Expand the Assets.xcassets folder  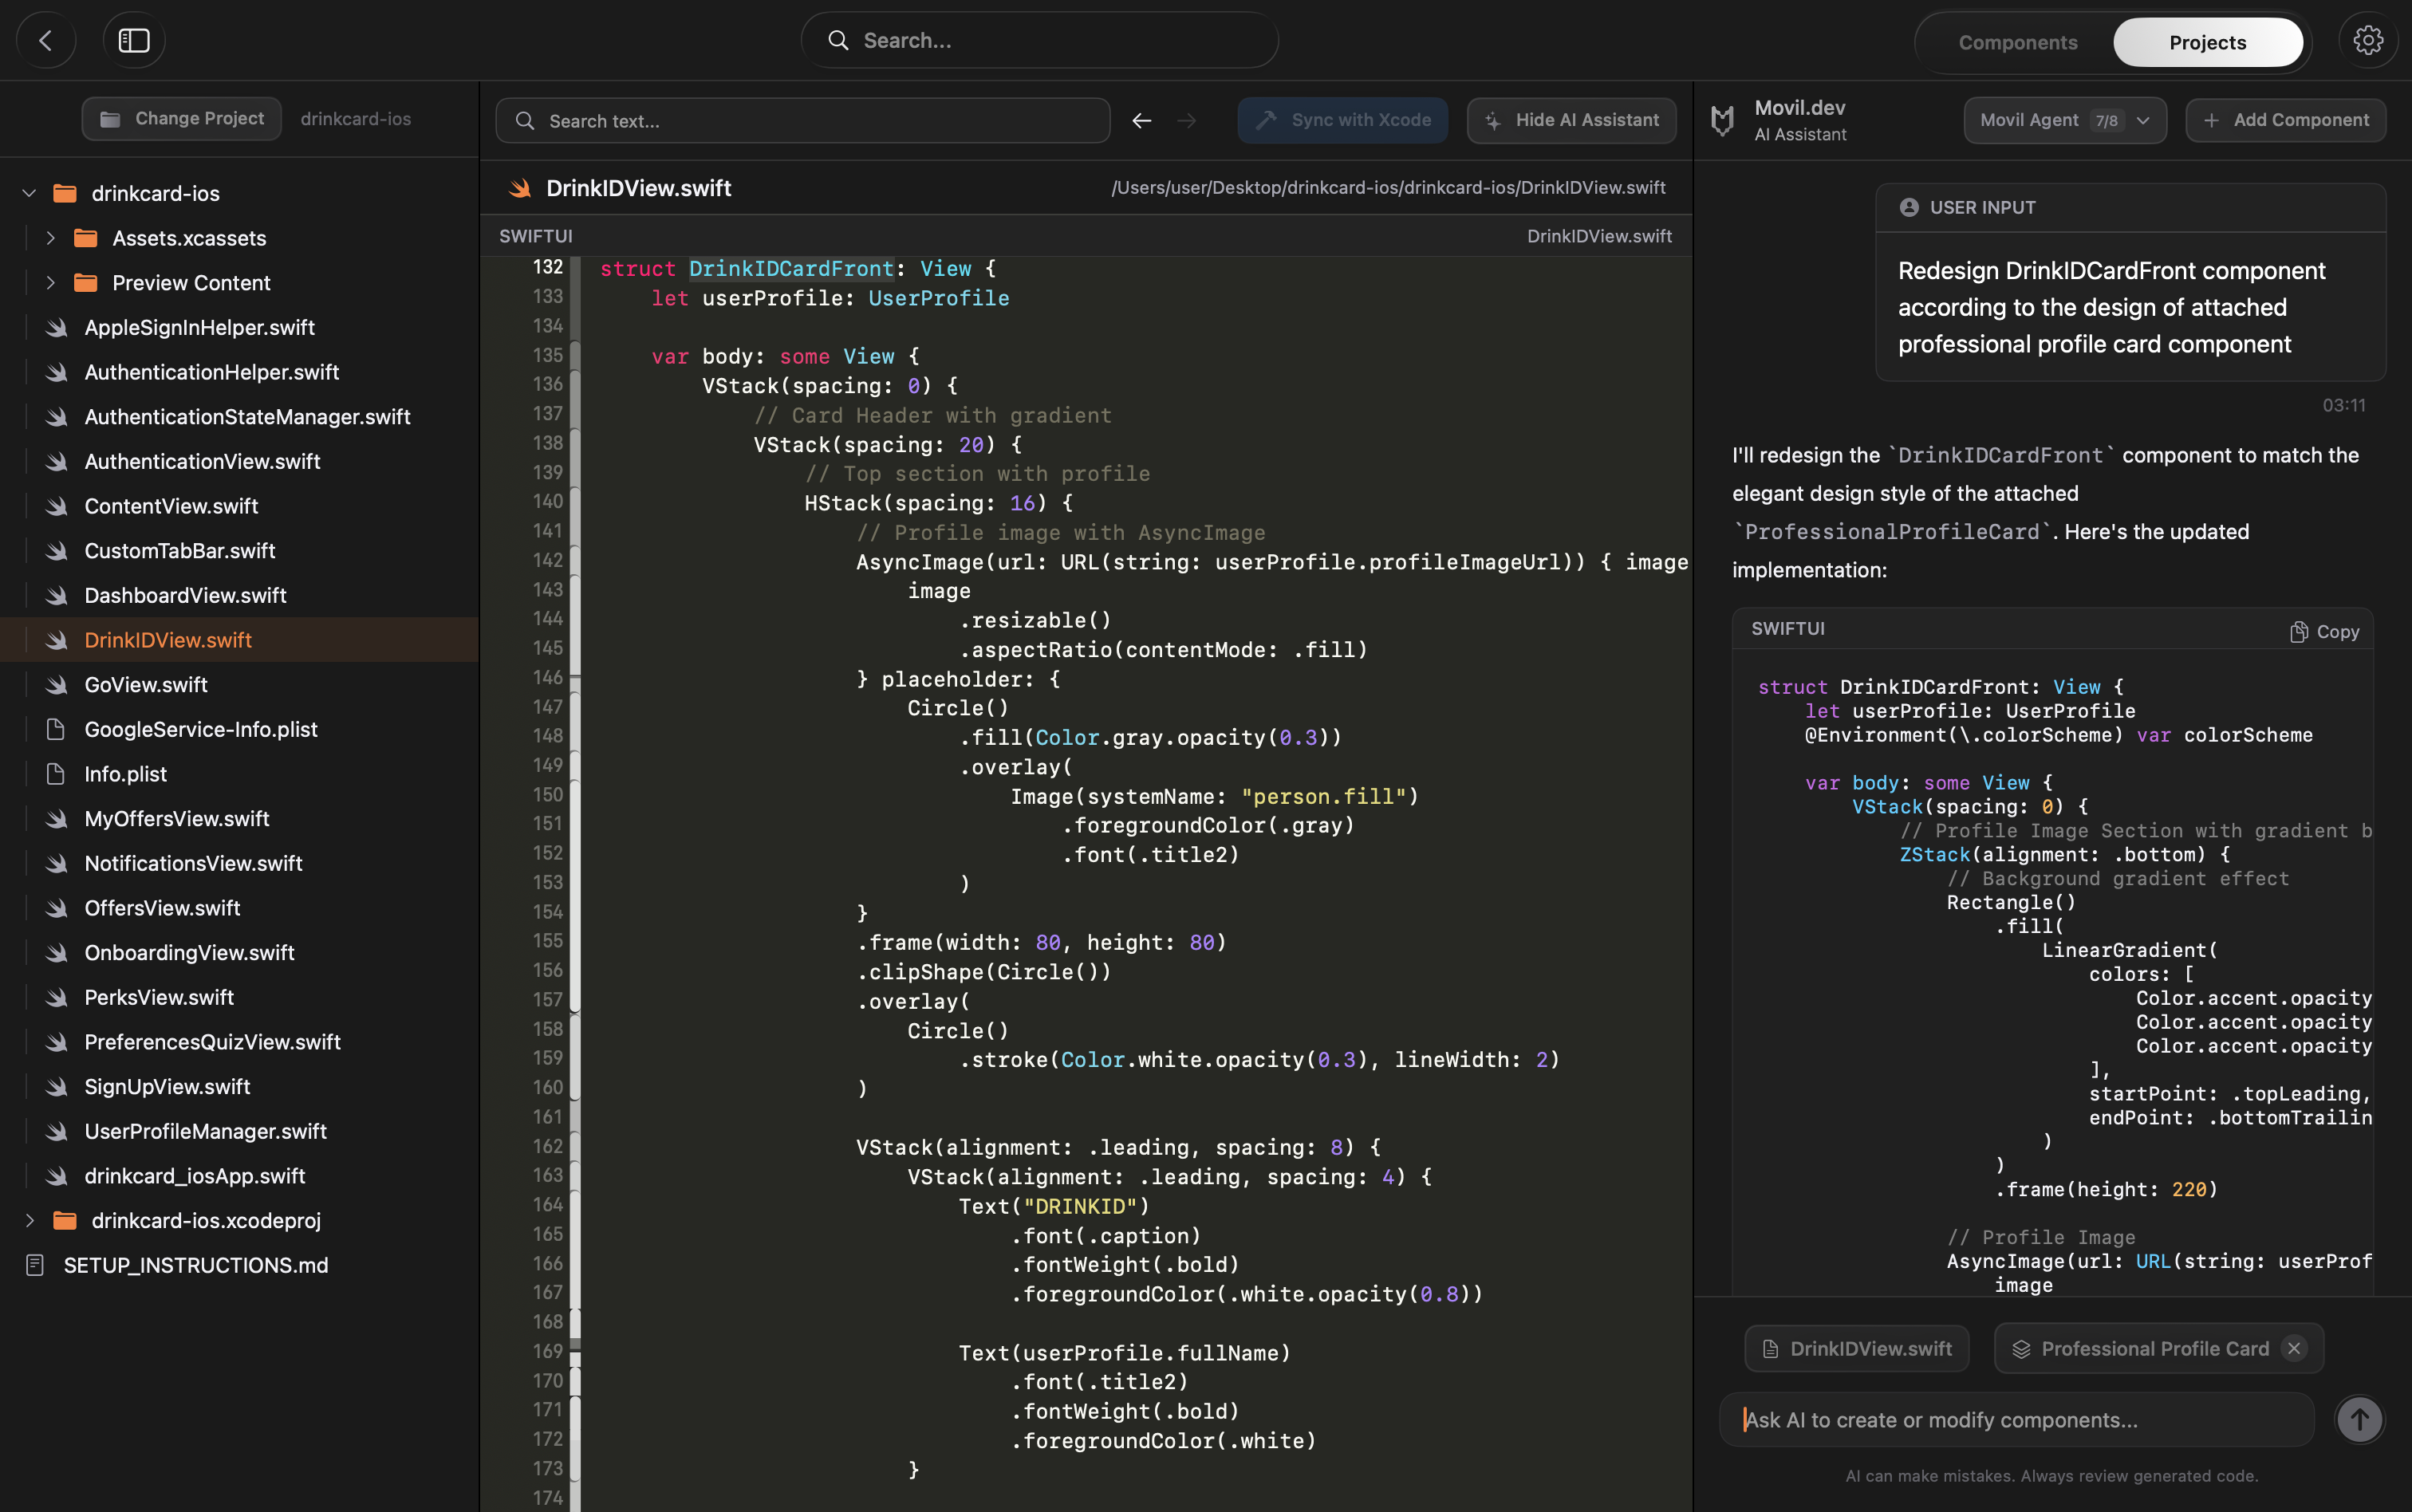[50, 238]
